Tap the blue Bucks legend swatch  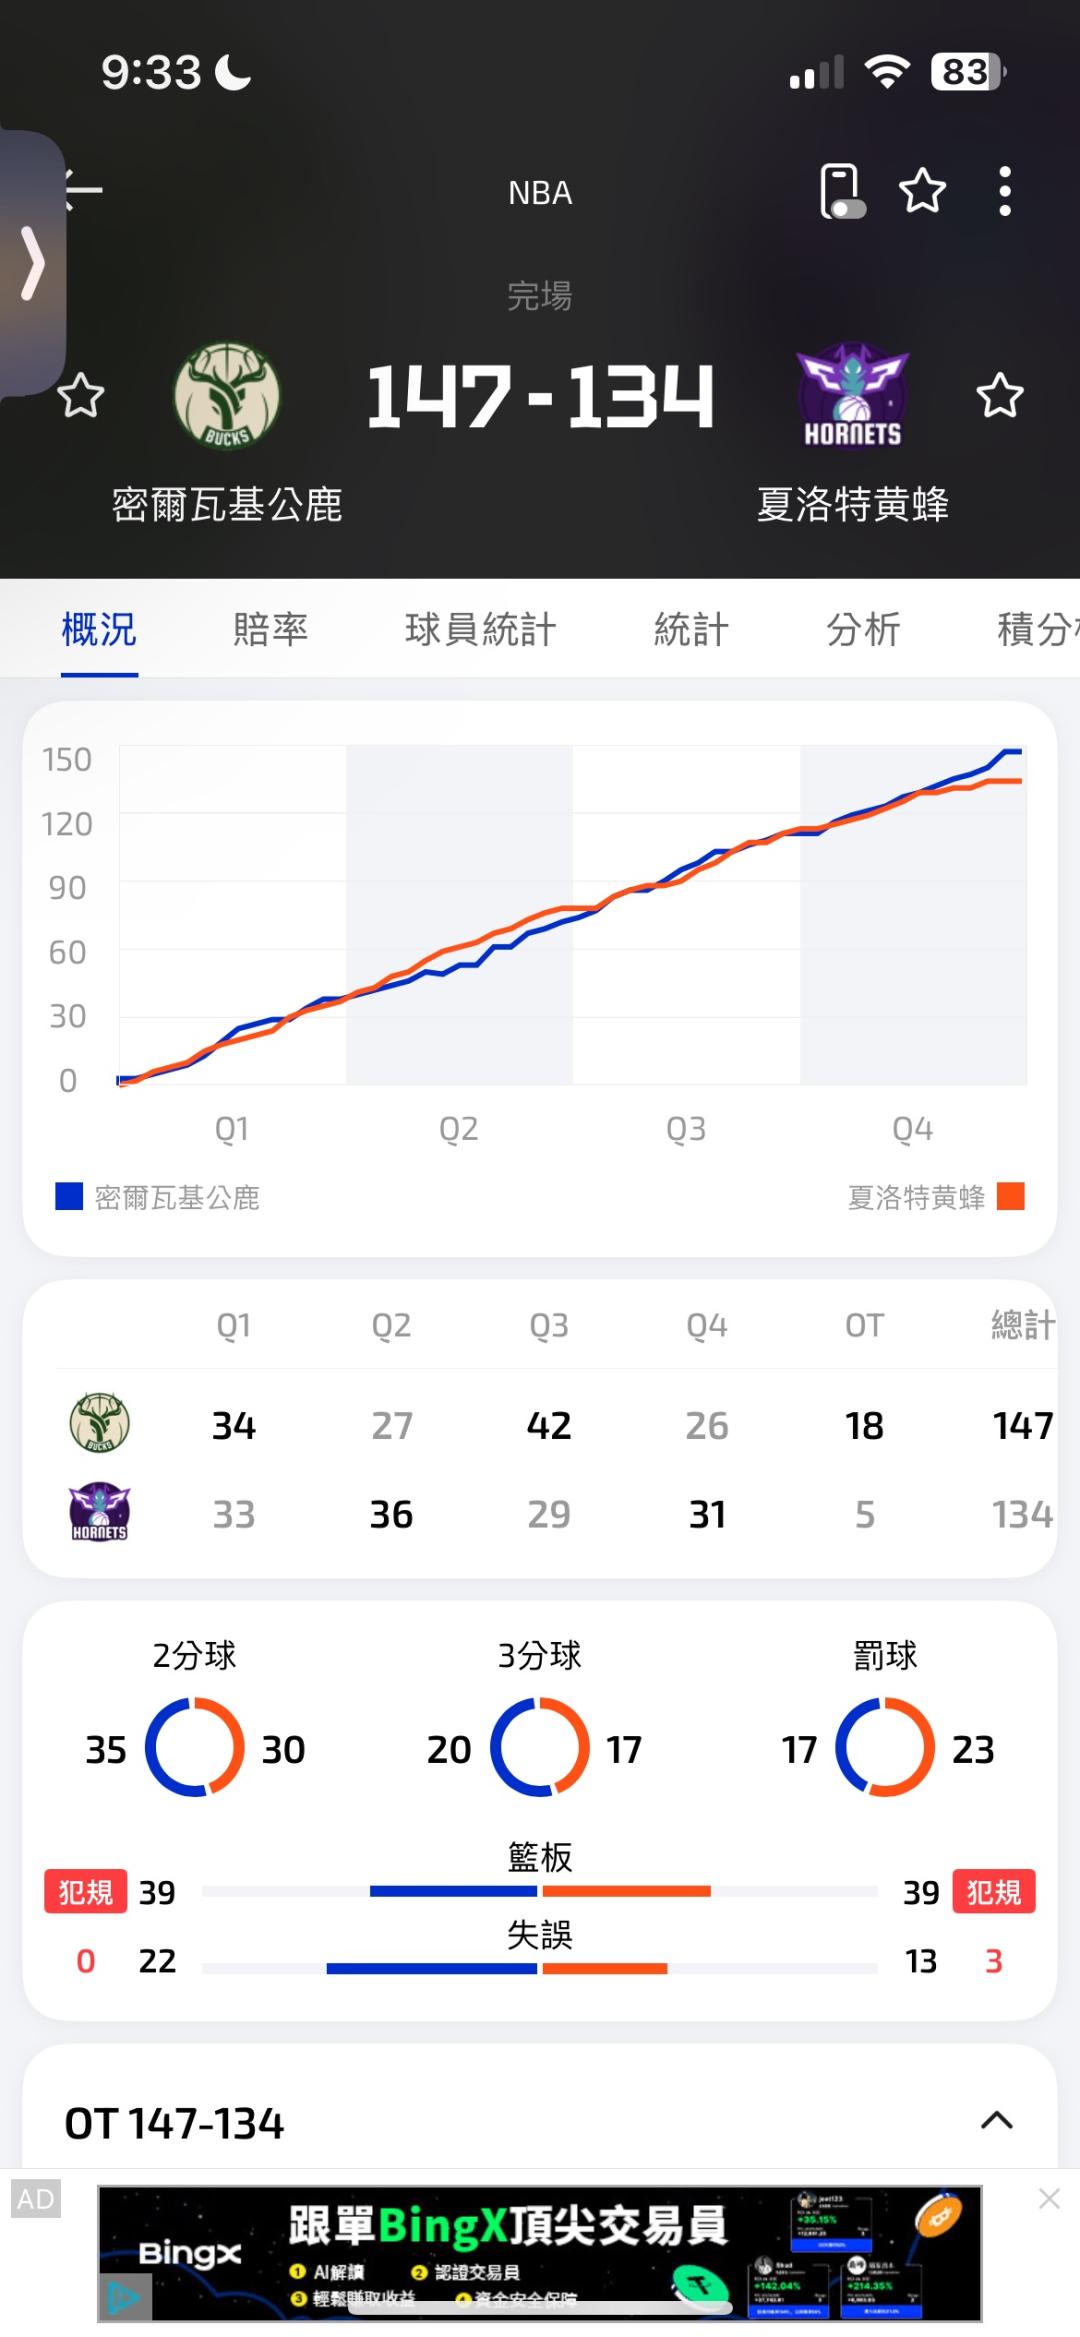point(69,1197)
